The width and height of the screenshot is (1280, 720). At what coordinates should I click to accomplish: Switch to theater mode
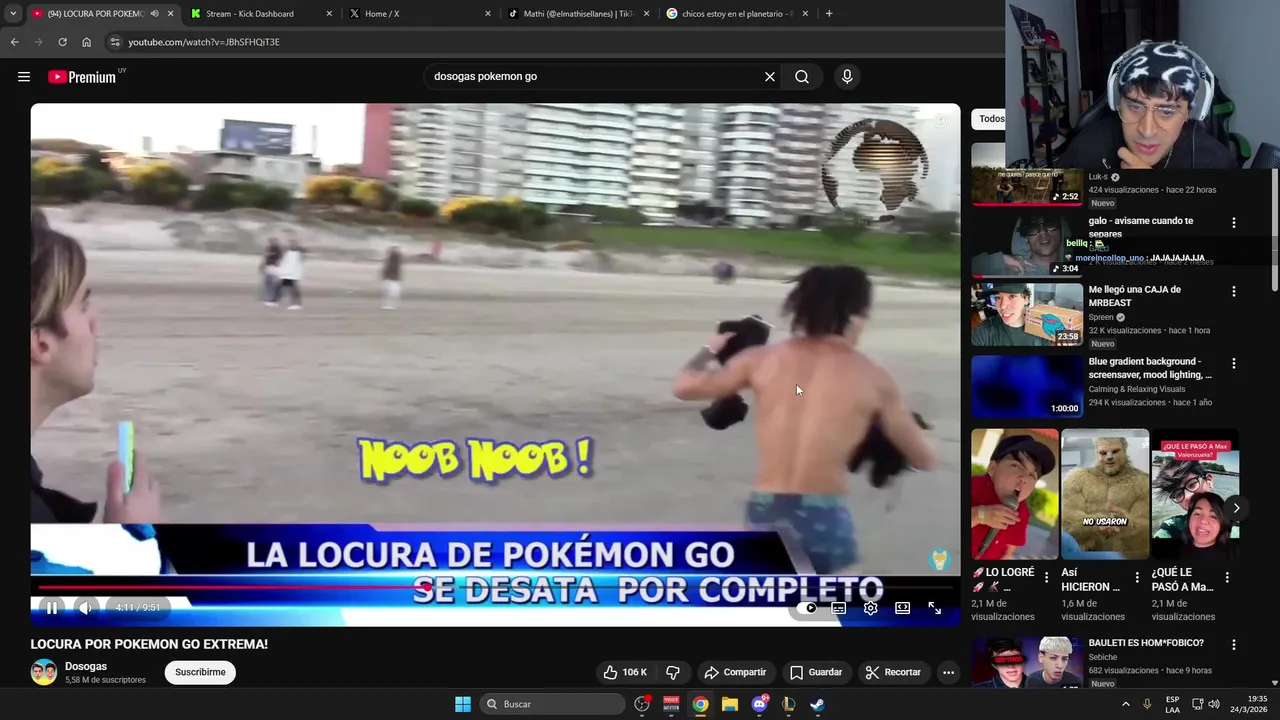902,608
